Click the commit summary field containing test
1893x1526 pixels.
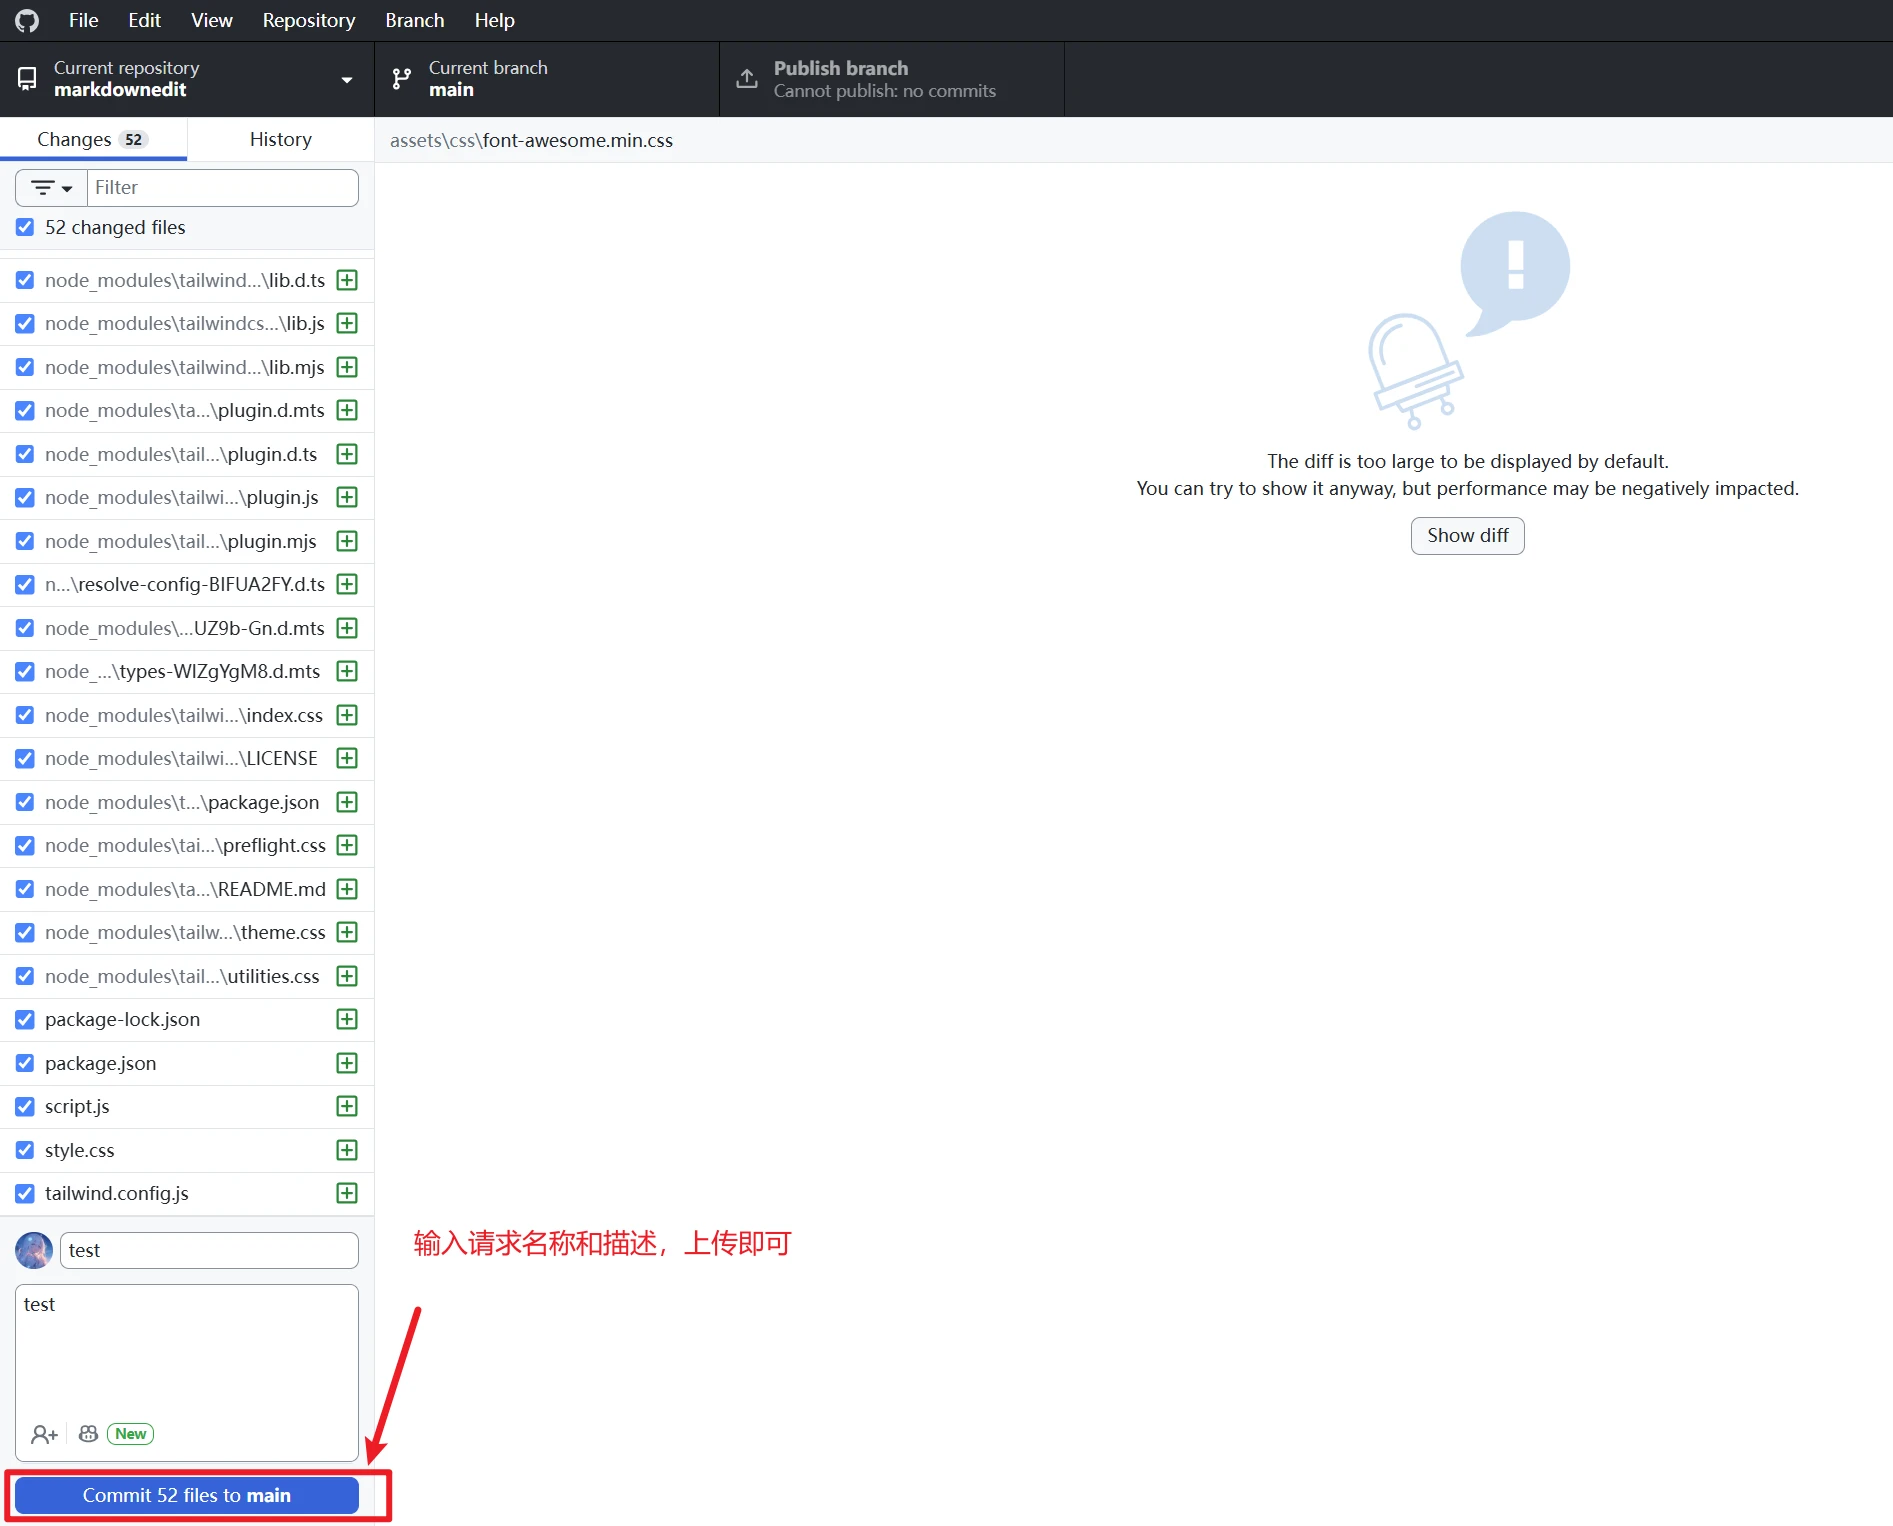click(208, 1250)
